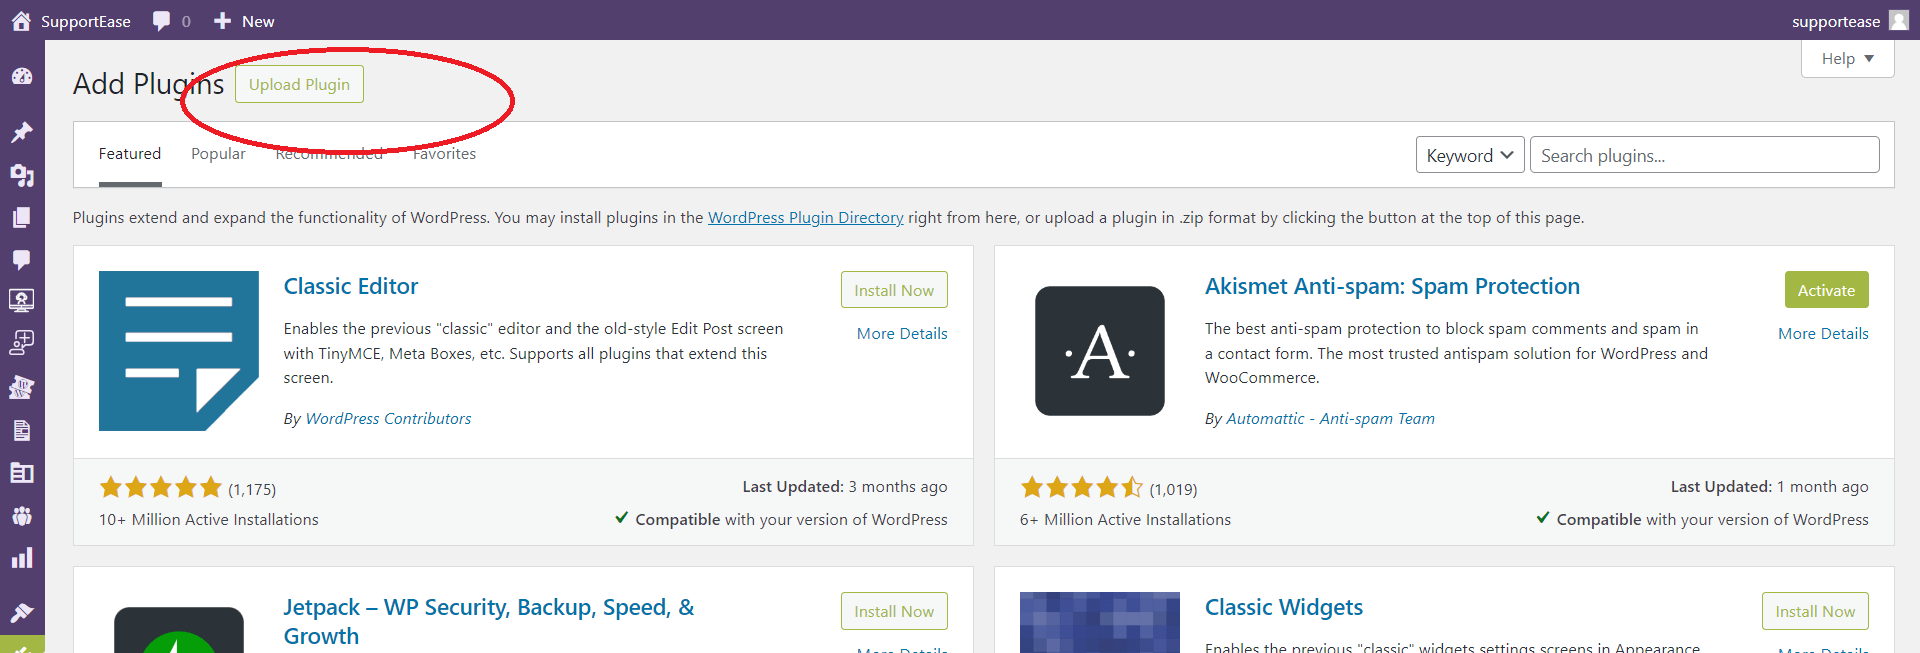
Task: Click the people group sidebar icon
Action: point(22,515)
